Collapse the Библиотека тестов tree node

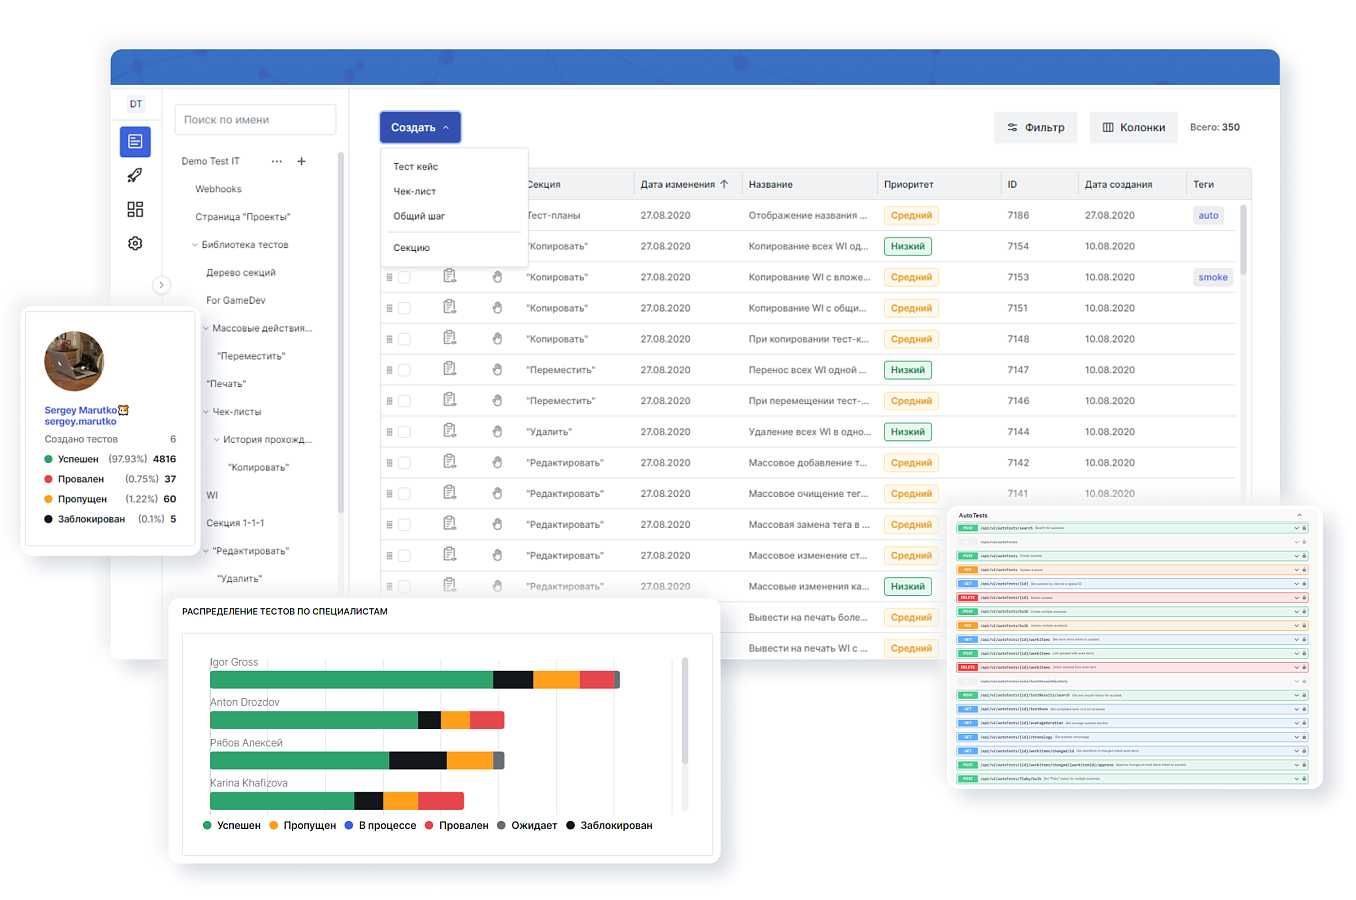point(195,245)
